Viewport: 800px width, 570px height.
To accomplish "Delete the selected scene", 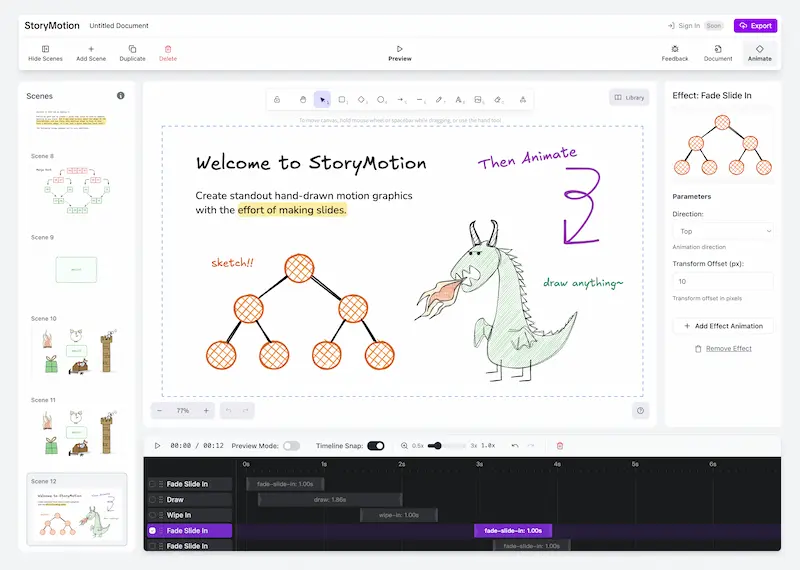I will tap(168, 53).
